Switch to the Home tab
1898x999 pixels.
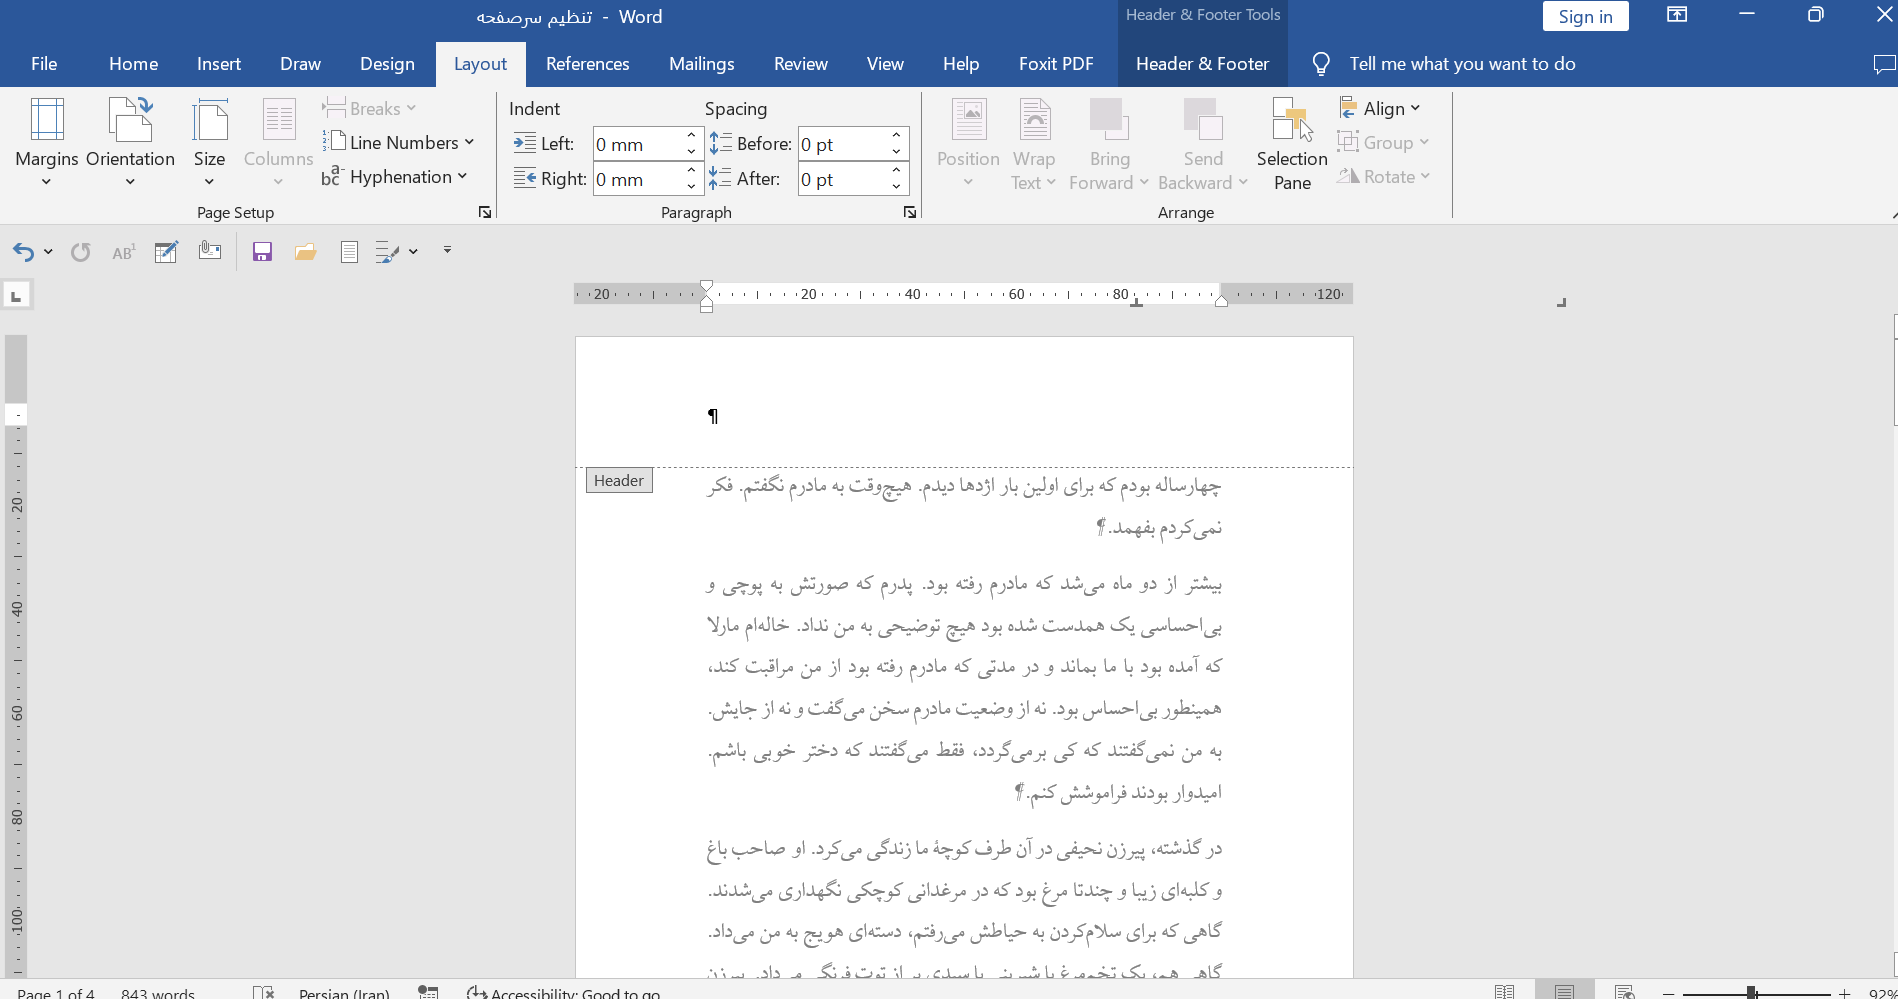pos(133,64)
